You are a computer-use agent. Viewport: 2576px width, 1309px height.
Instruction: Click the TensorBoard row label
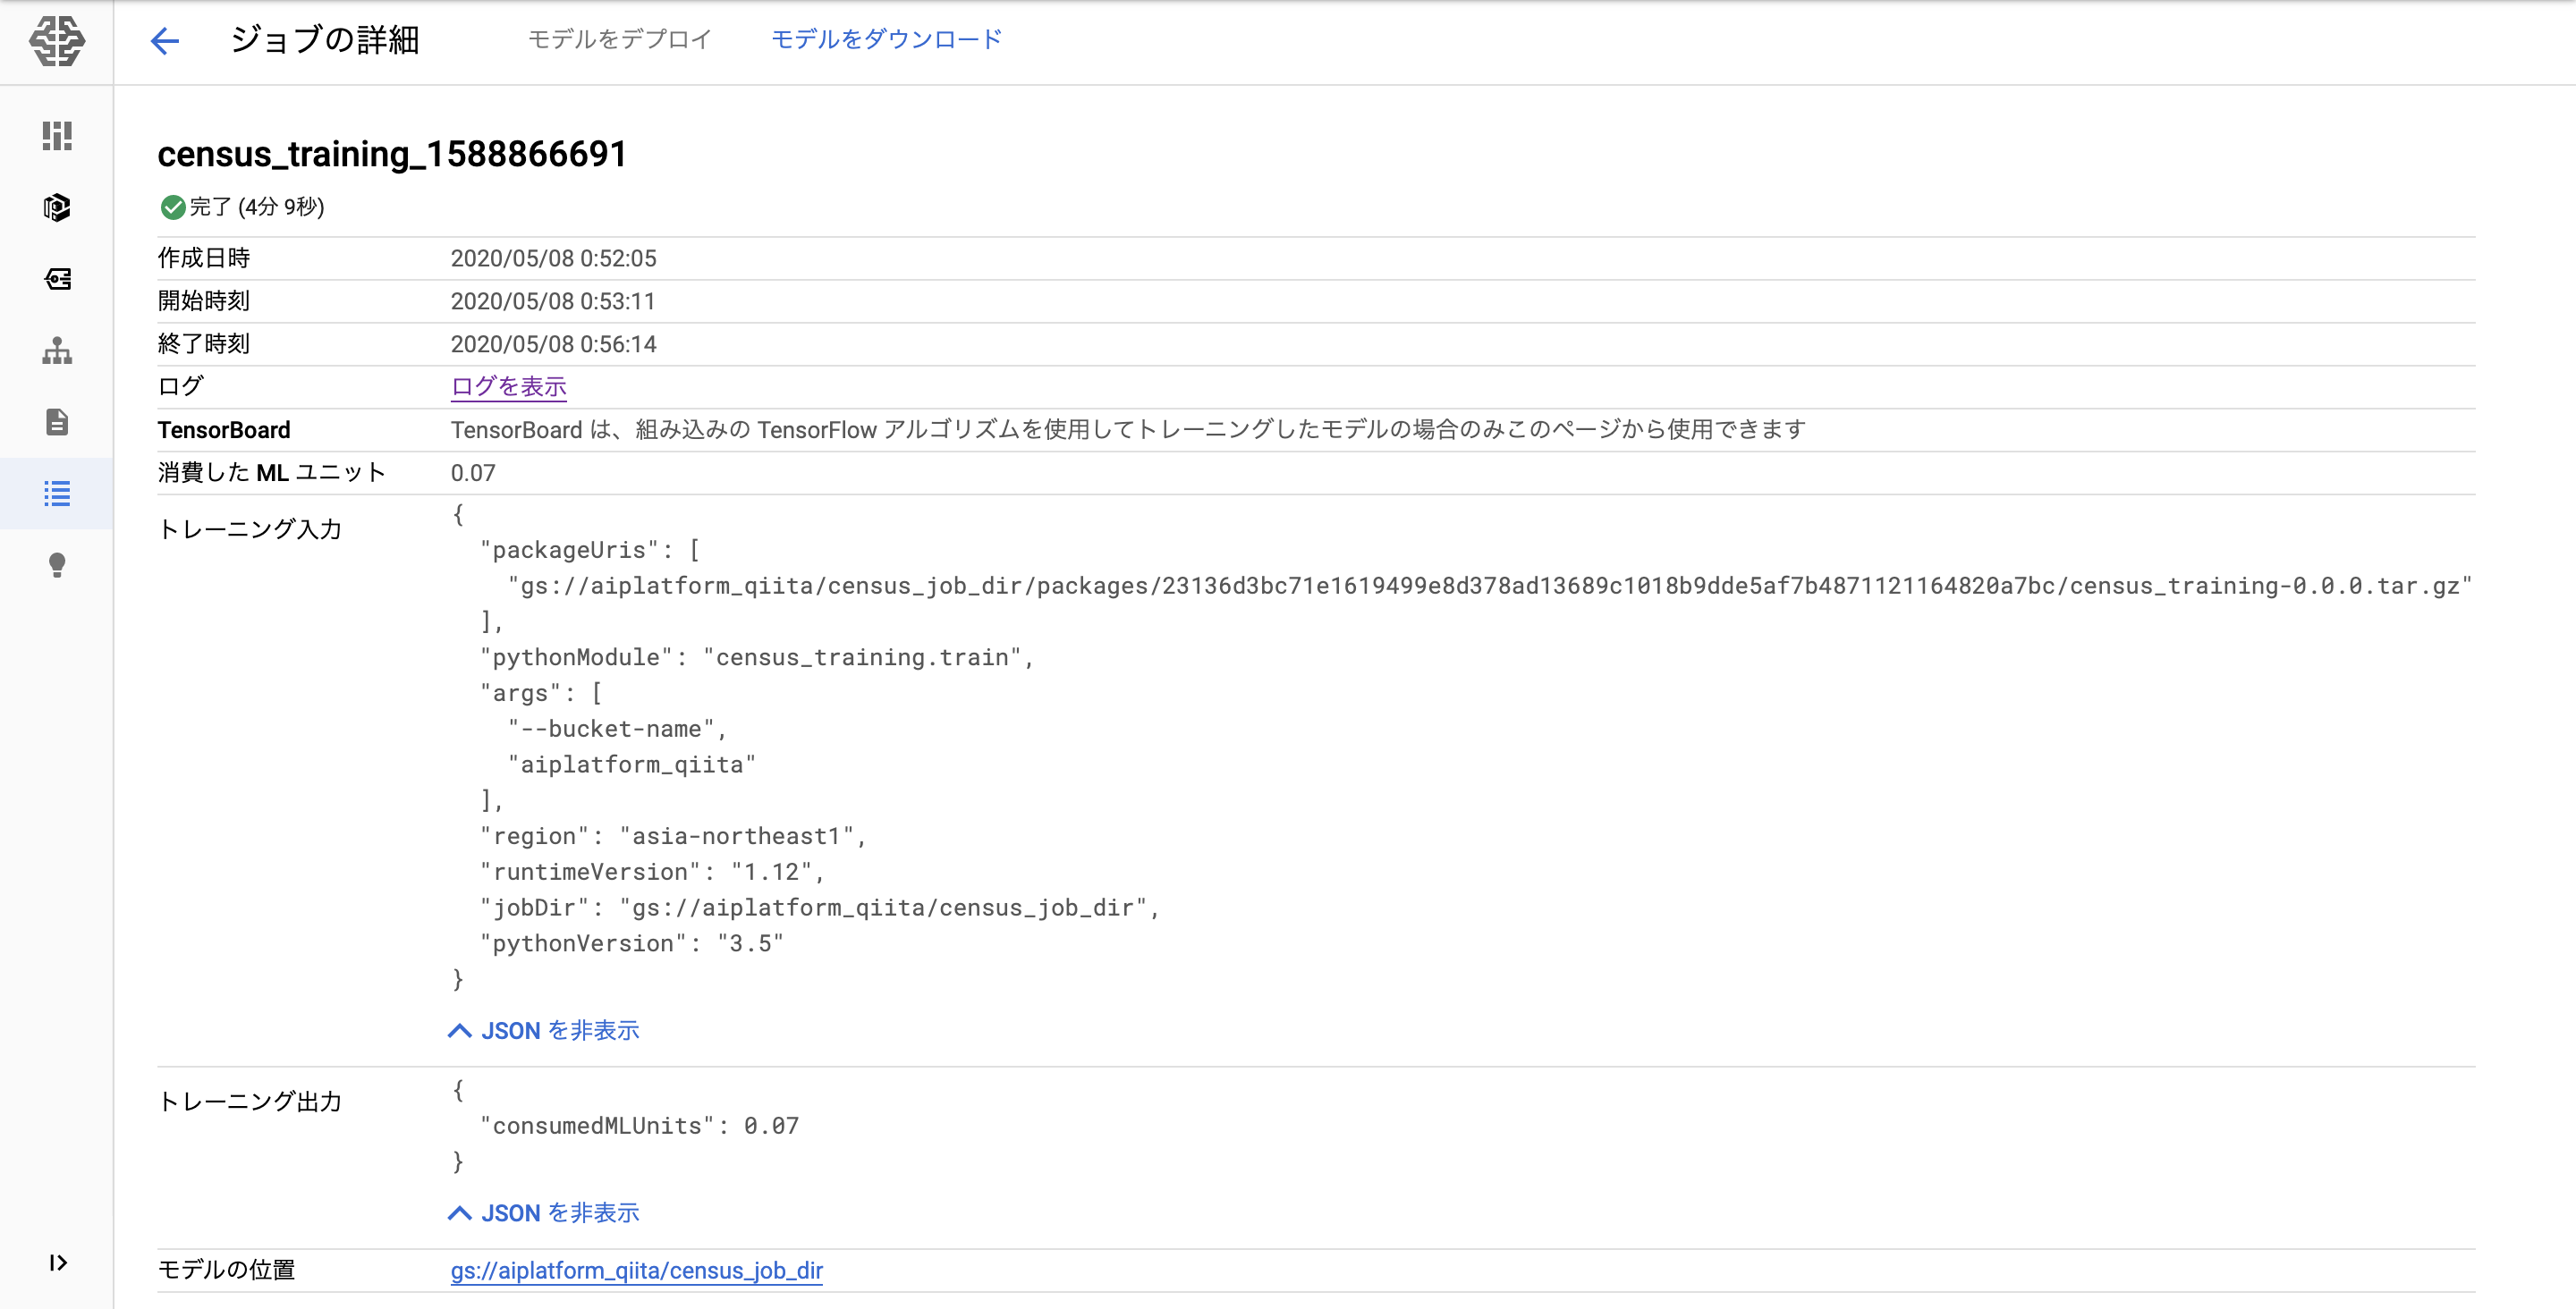tap(224, 430)
